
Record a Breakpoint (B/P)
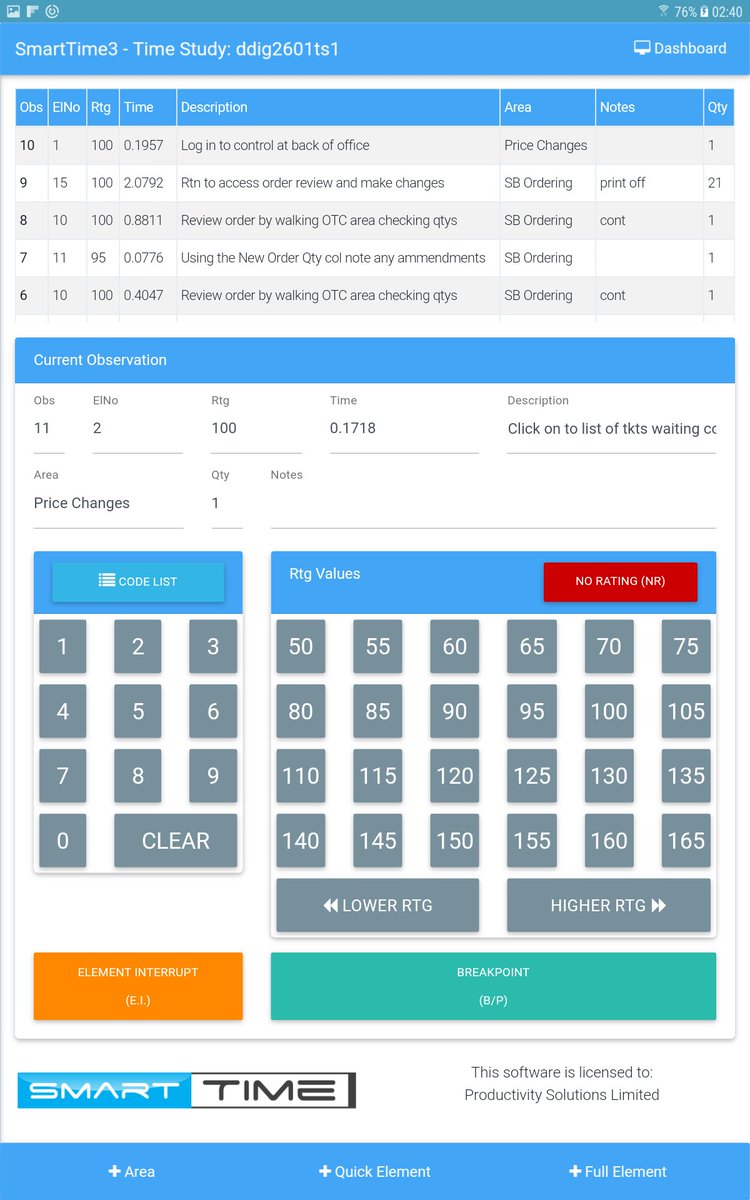493,986
